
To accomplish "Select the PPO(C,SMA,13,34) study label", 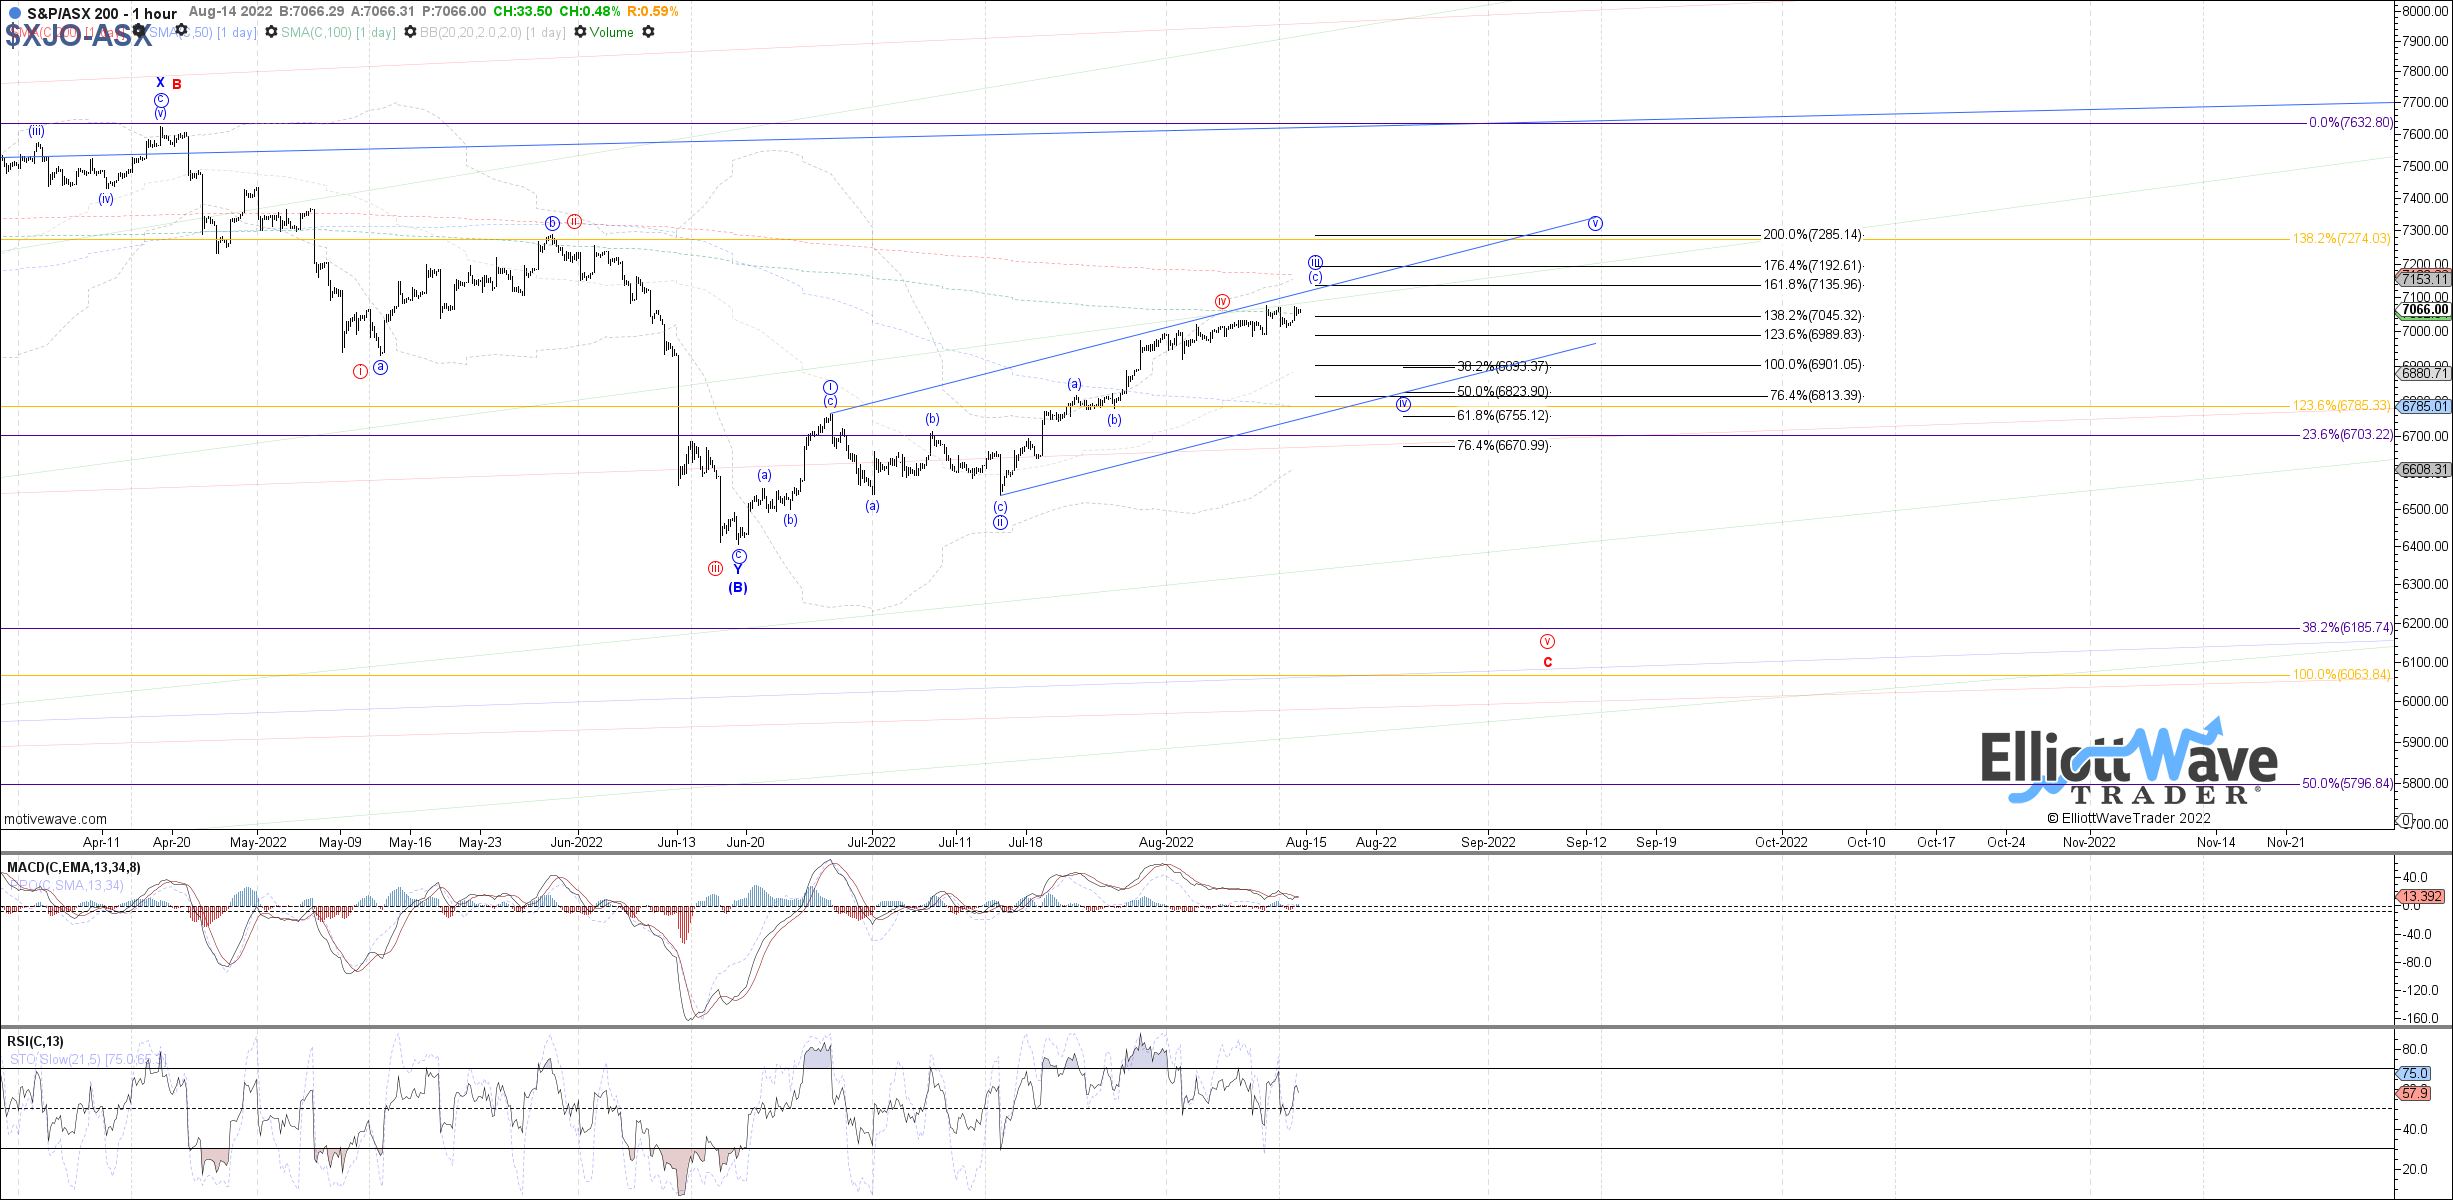I will click(x=66, y=885).
